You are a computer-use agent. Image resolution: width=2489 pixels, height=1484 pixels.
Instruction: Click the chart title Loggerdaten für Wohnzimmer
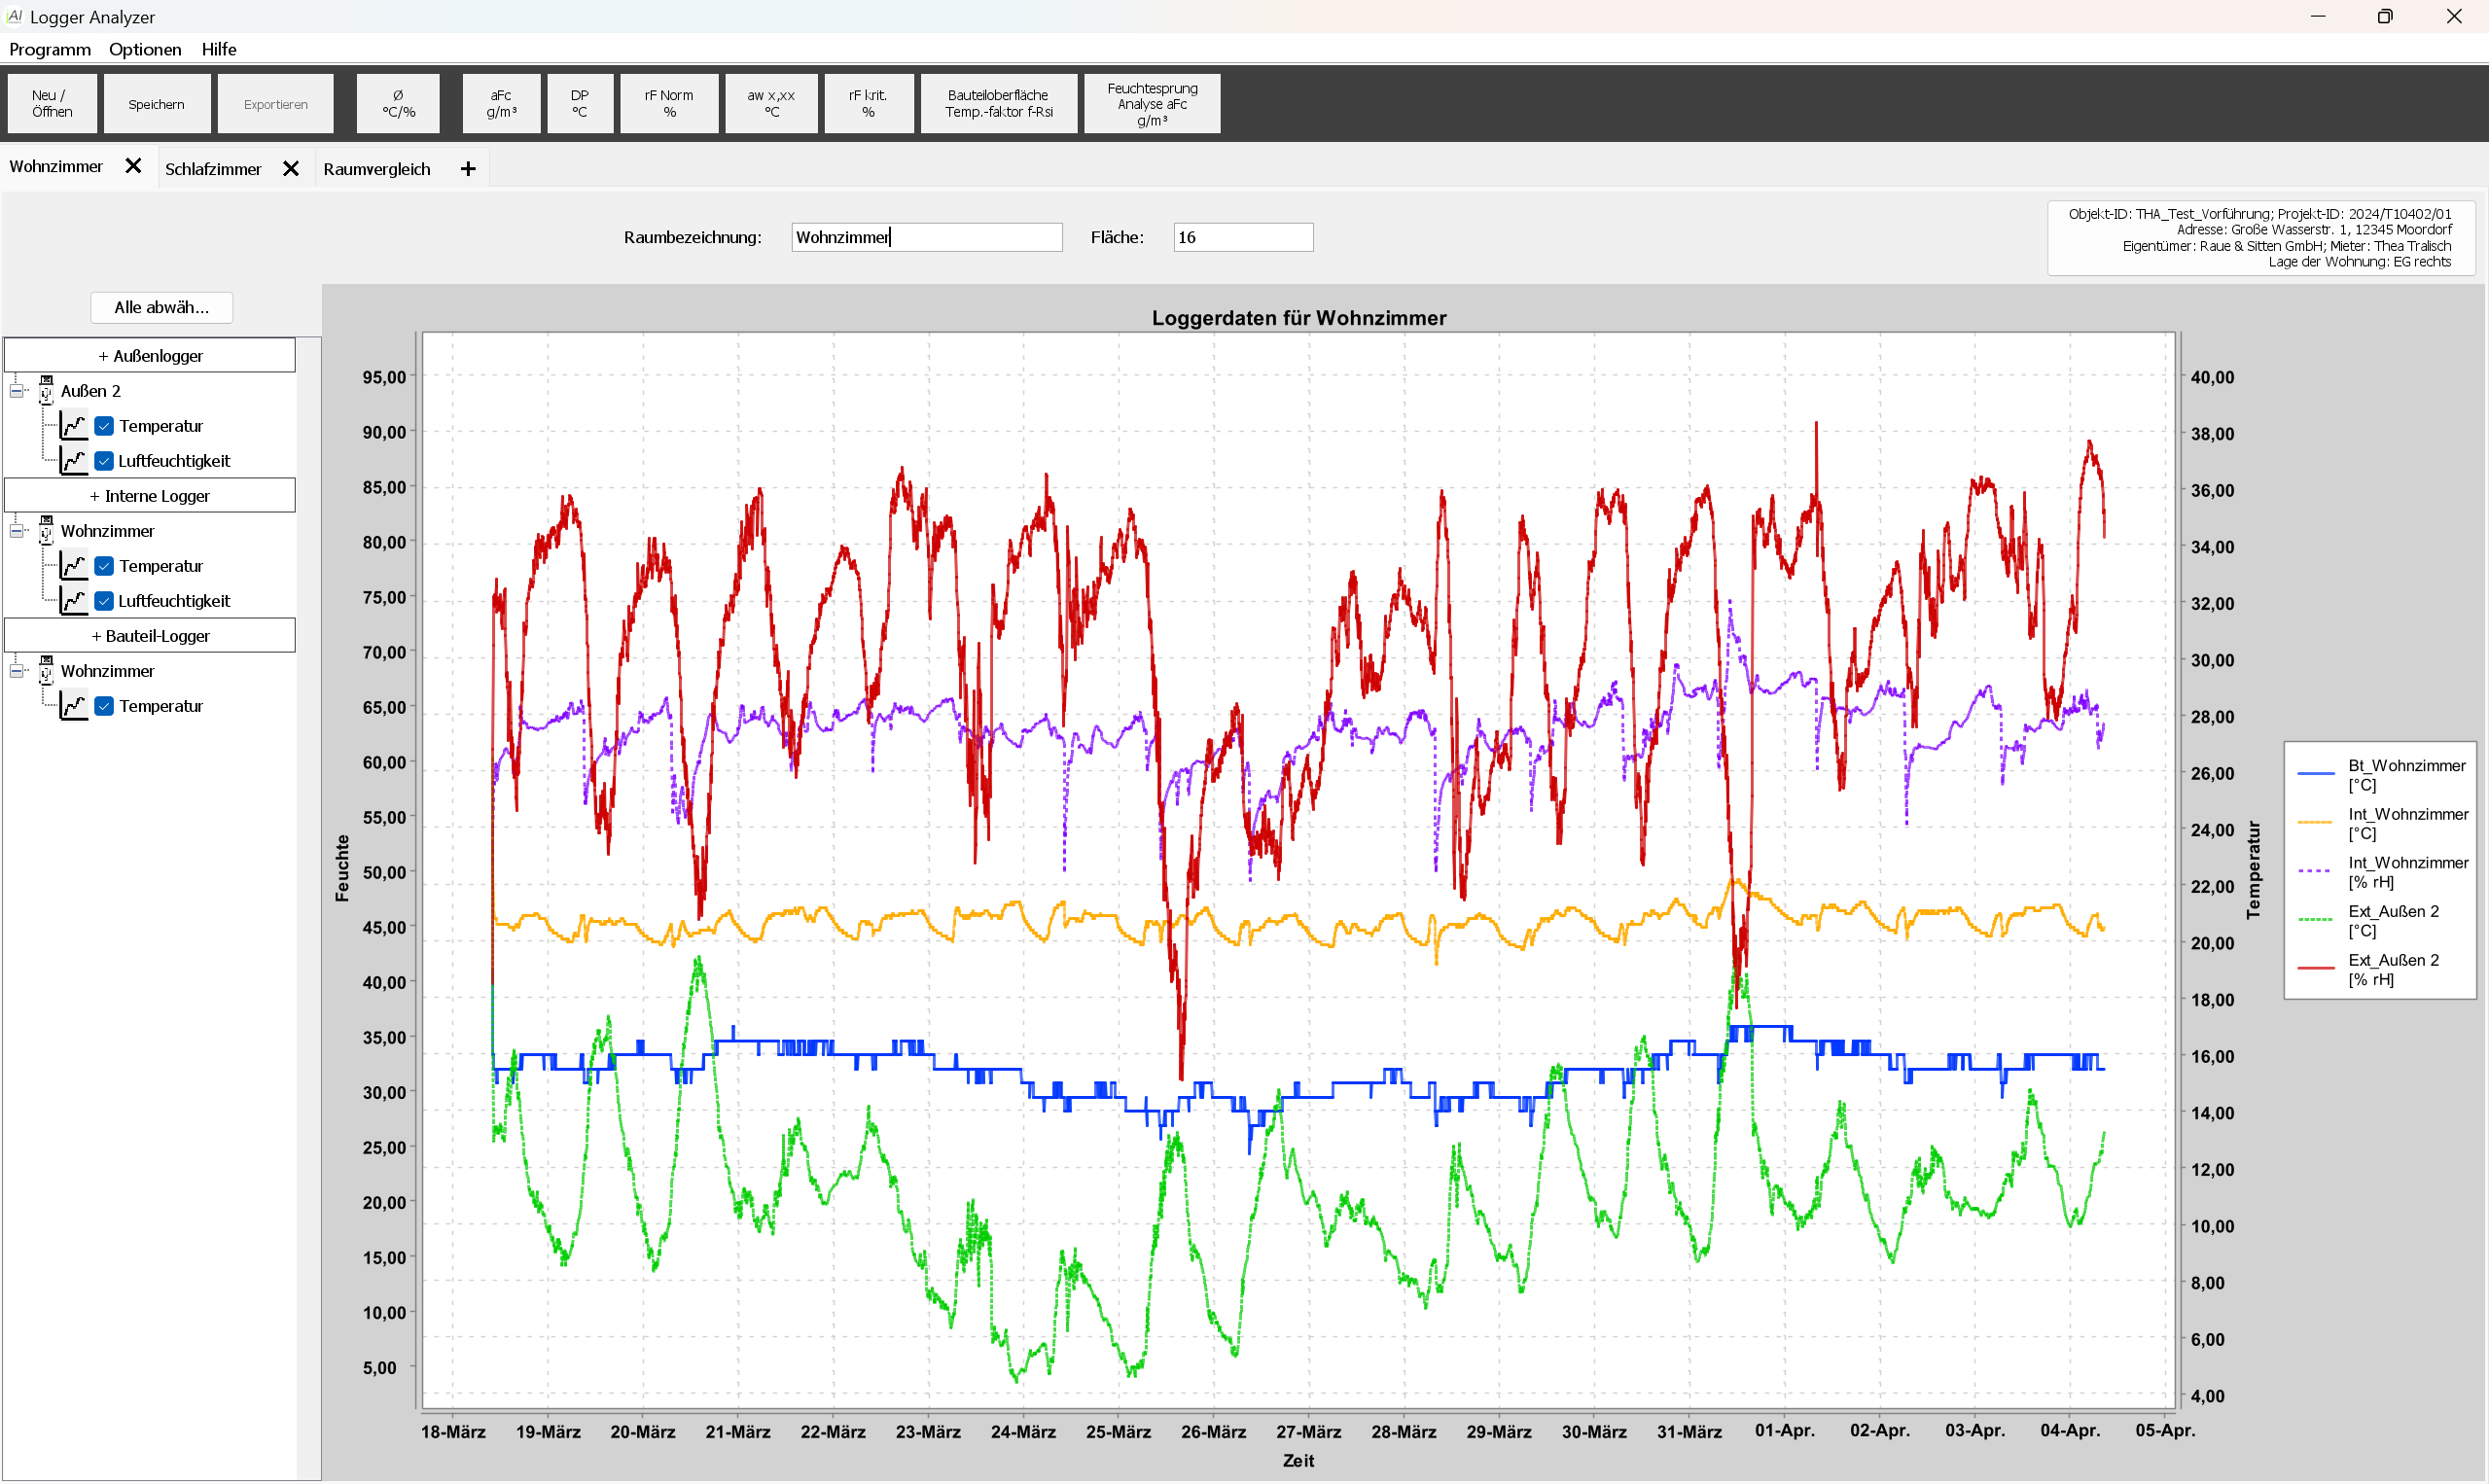(1299, 318)
